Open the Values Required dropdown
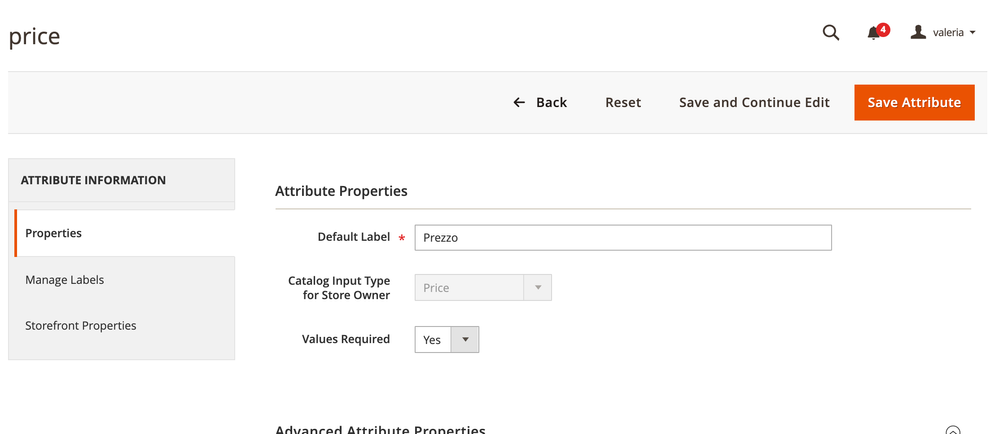This screenshot has height=434, width=999. (447, 340)
